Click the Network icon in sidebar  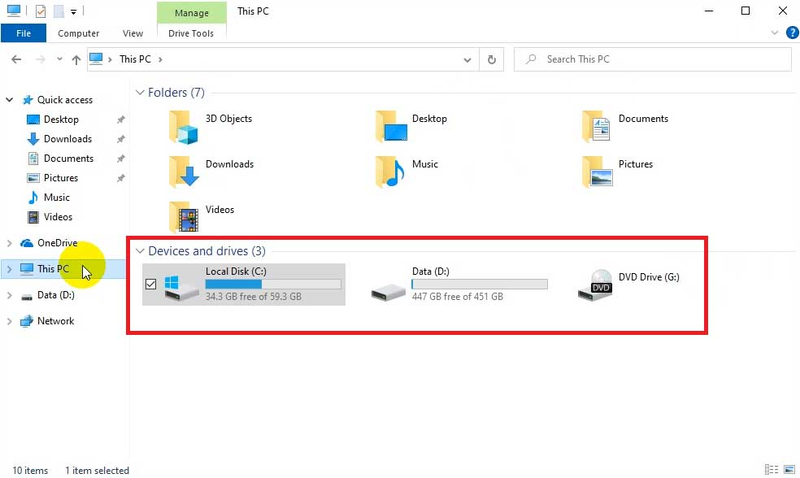tap(27, 321)
